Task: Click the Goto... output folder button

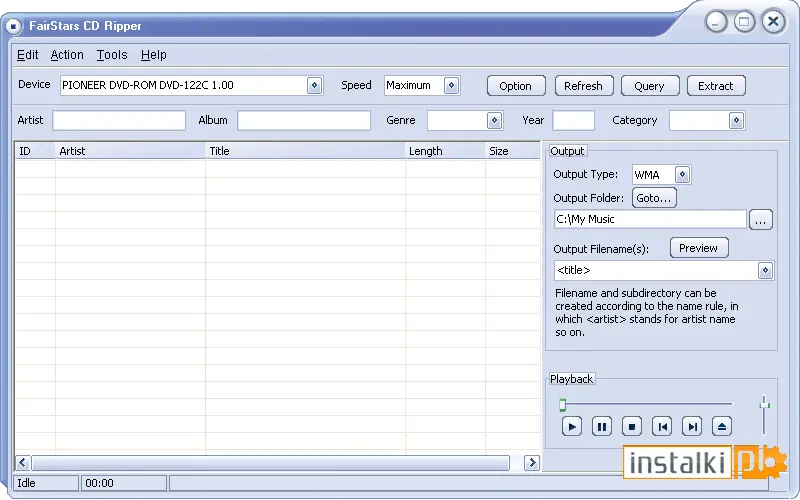Action: point(654,198)
